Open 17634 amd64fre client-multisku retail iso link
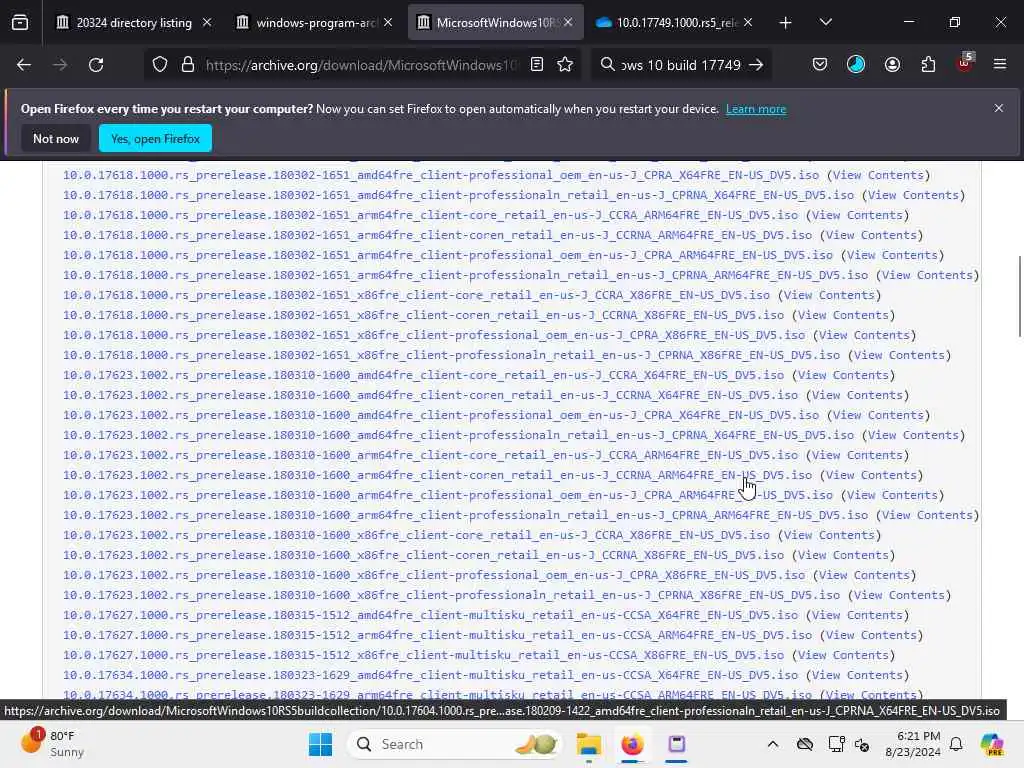This screenshot has width=1024, height=768. tap(430, 675)
